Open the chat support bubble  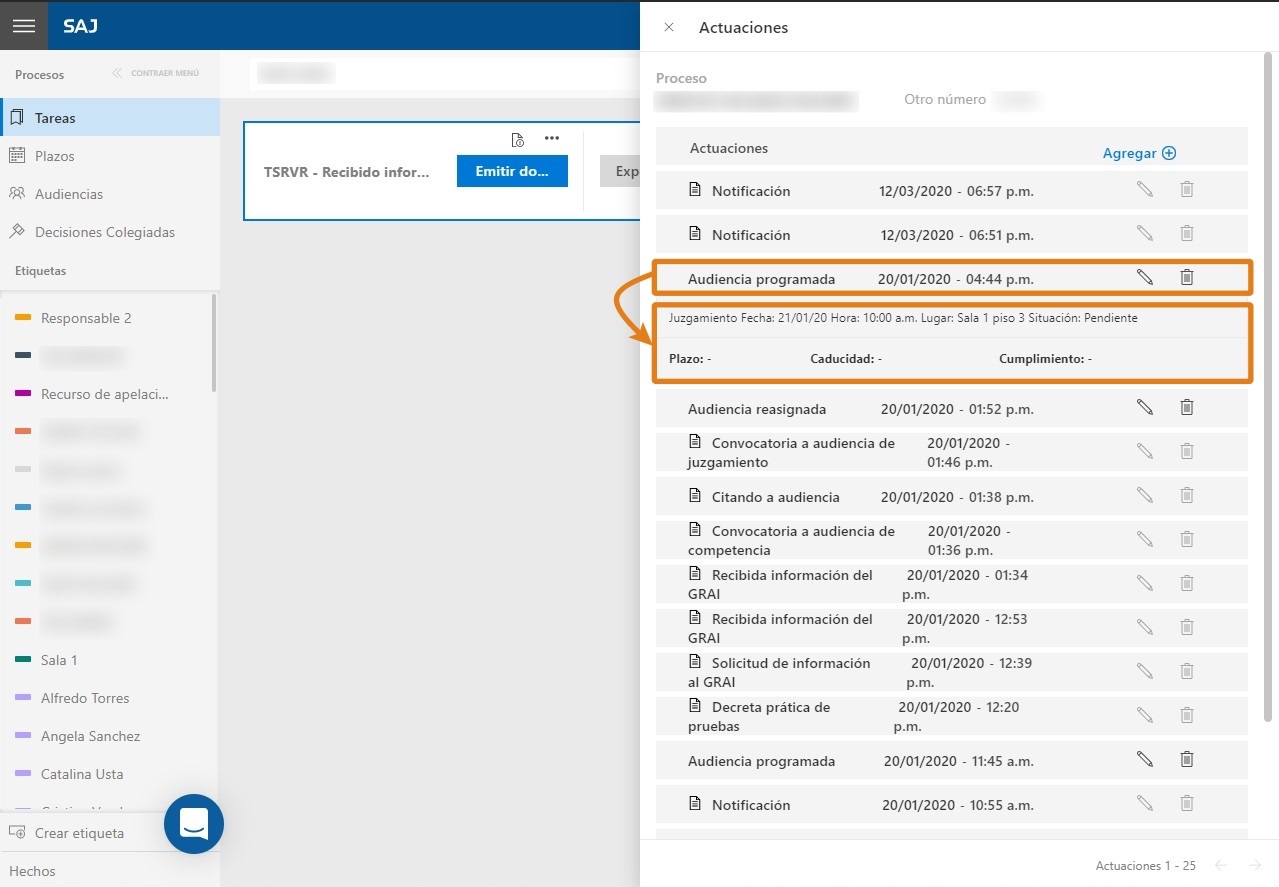click(x=194, y=824)
